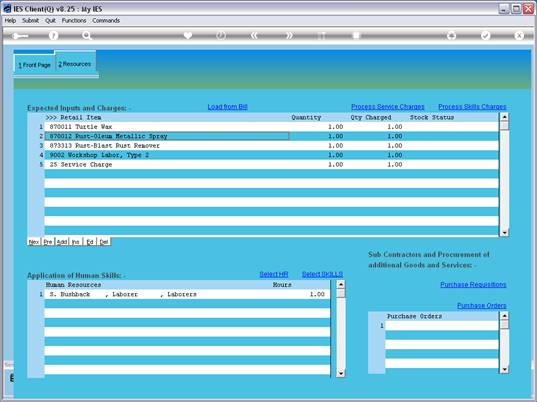Screen dimensions: 537x402
Task: Click the checkmark submit icon
Action: [x=485, y=35]
